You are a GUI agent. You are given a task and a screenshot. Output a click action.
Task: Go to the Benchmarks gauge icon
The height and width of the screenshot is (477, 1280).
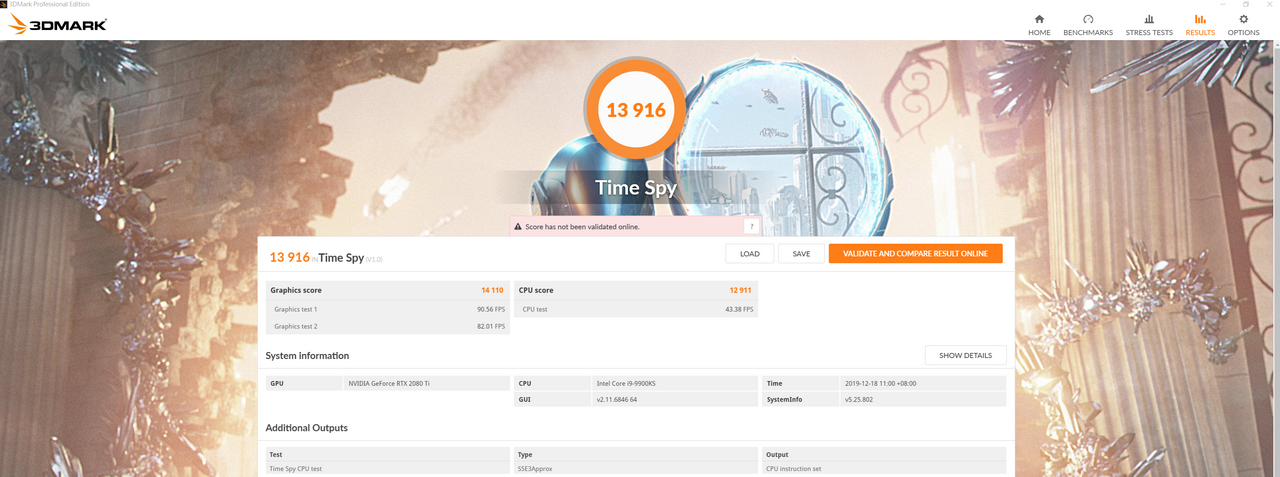[1088, 19]
